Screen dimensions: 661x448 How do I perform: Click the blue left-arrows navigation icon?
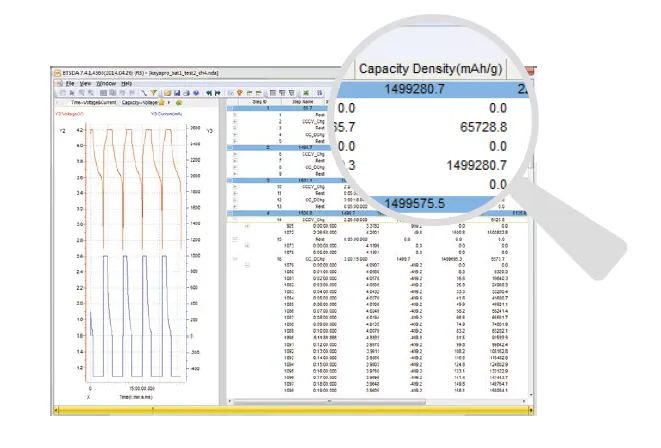208,92
